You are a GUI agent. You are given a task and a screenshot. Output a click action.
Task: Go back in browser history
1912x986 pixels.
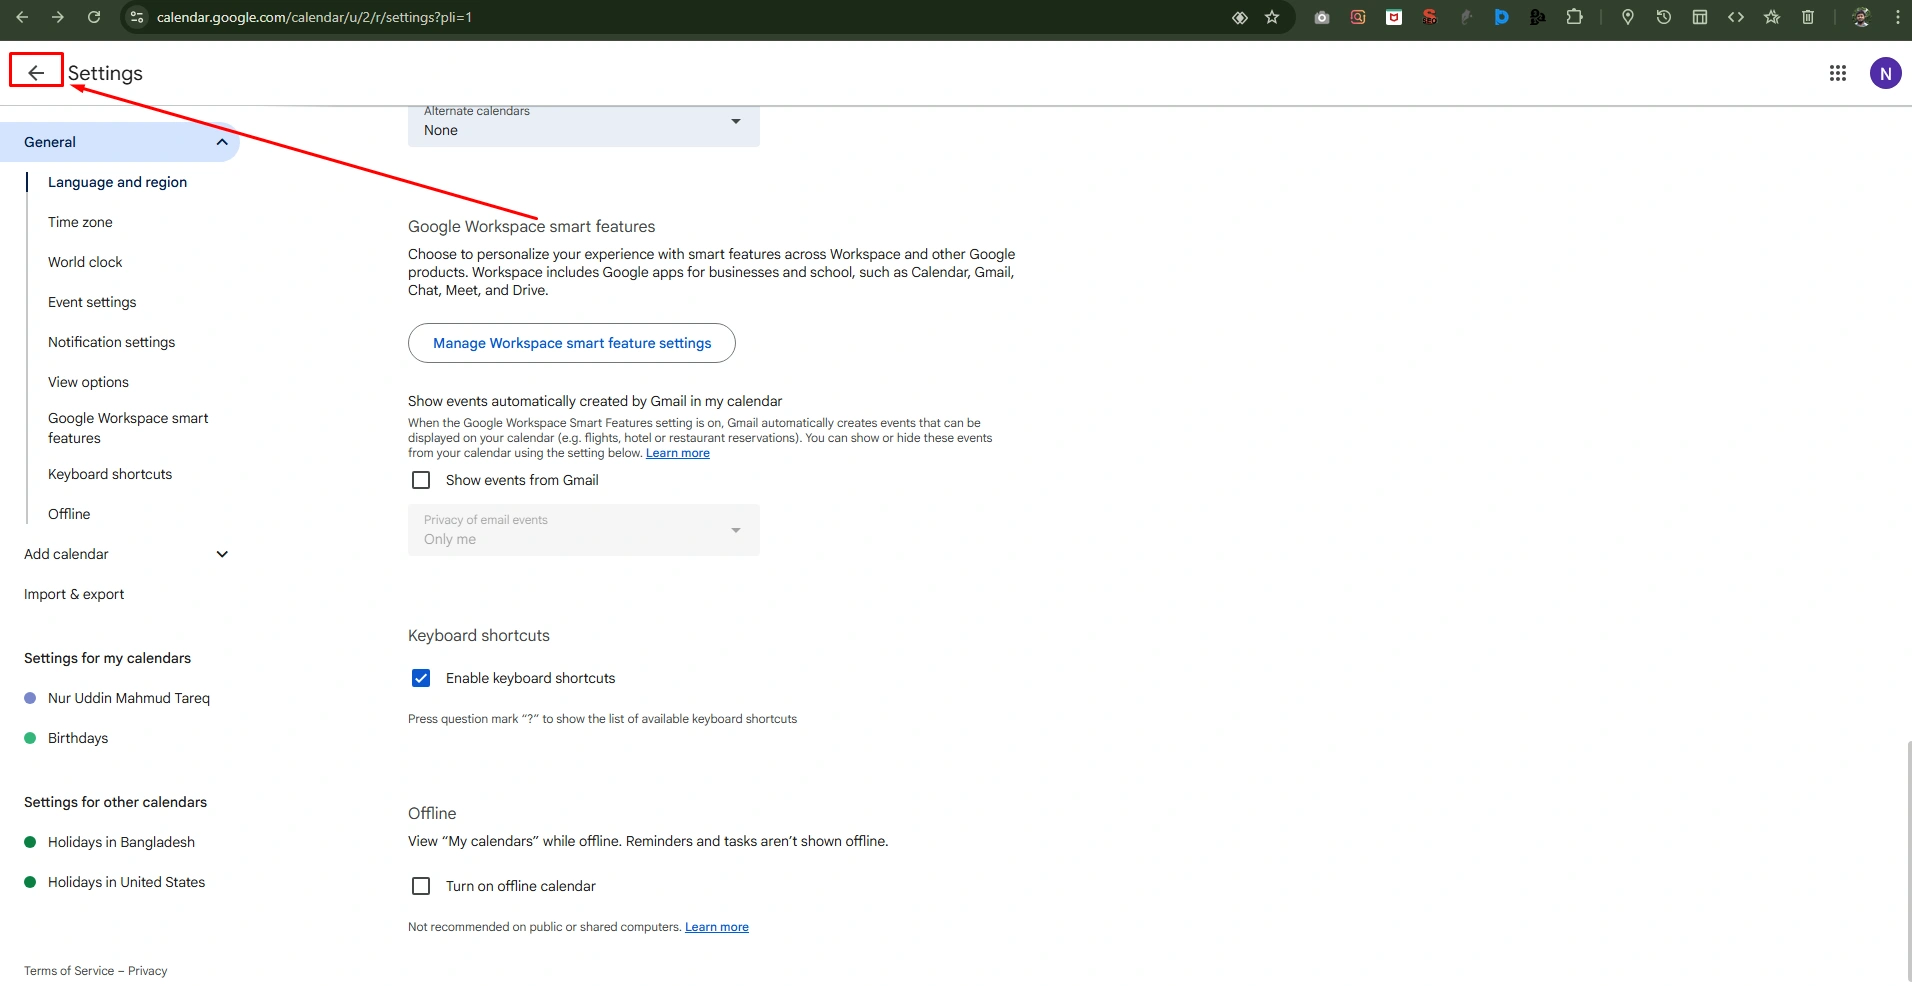[x=22, y=17]
